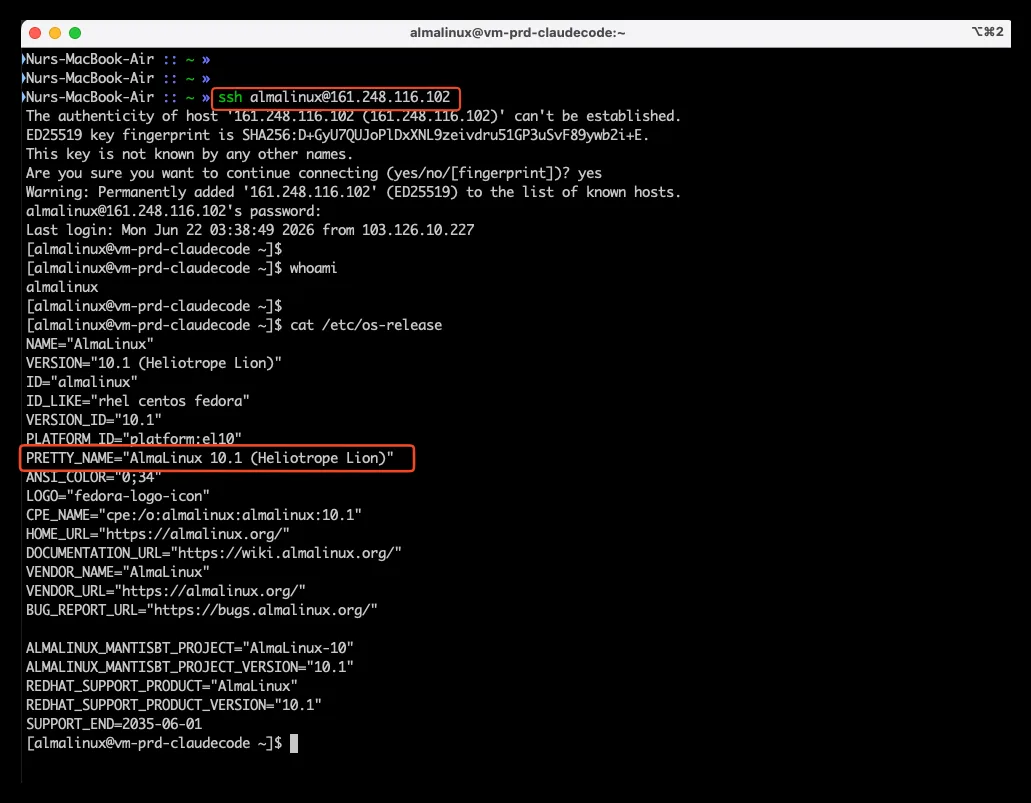
Task: Click the https://almalinux.org/ HOME_URL link
Action: (194, 534)
